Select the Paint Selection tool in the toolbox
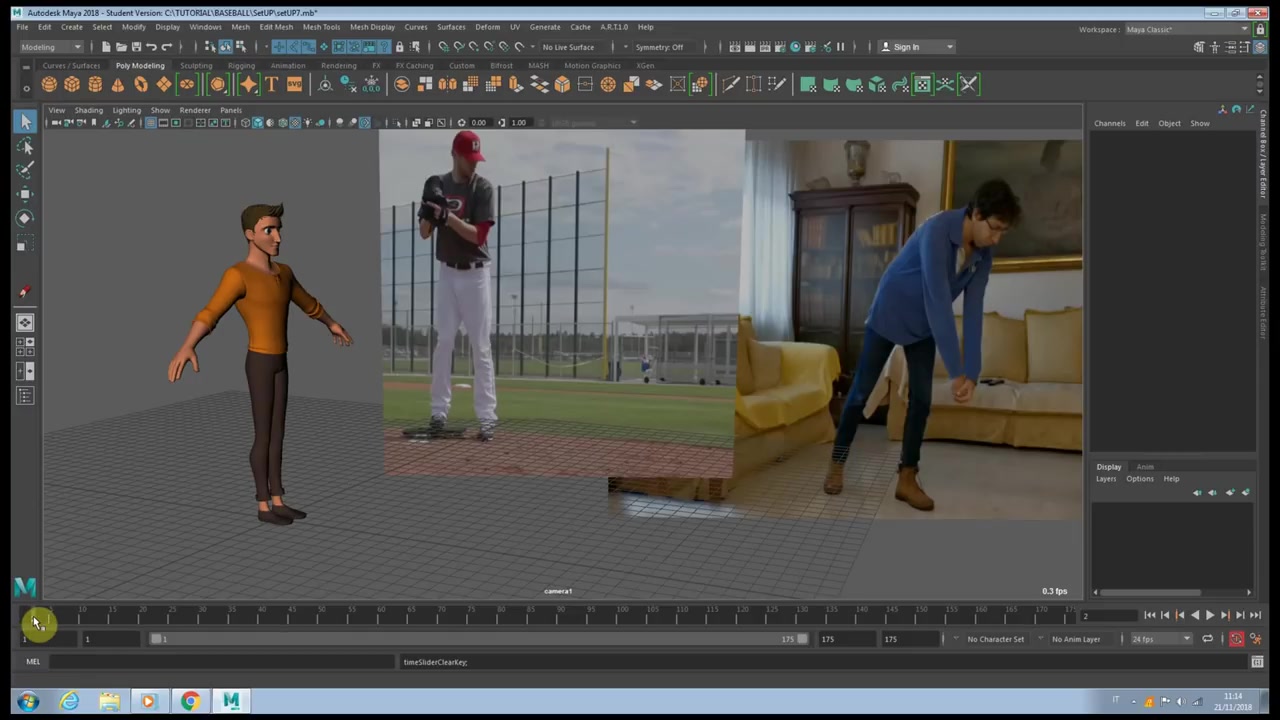This screenshot has width=1280, height=720. pyautogui.click(x=25, y=170)
